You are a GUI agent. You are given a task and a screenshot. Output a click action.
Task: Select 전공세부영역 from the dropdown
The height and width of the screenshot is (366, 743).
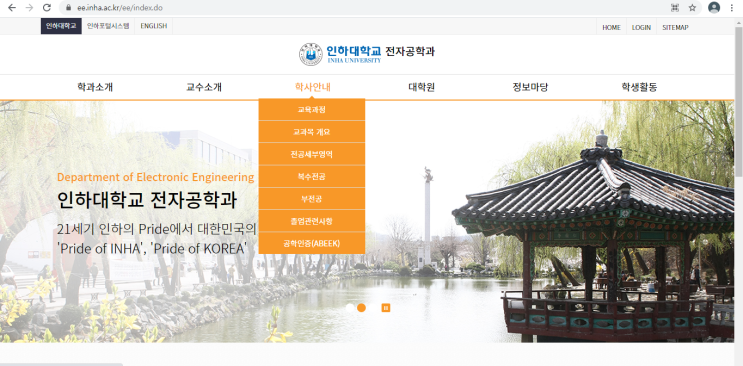[x=312, y=154]
